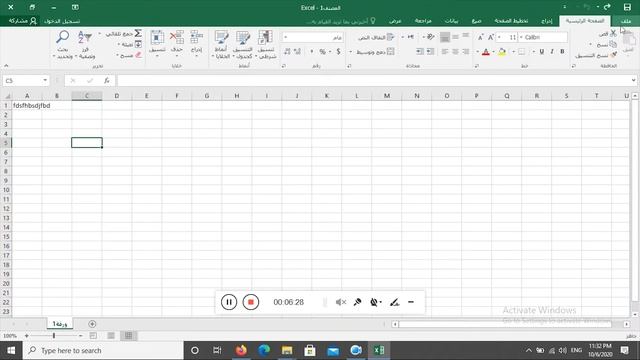Screen dimensions: 640x360
Task: Click the Cut scissors icon
Action: pyautogui.click(x=613, y=33)
